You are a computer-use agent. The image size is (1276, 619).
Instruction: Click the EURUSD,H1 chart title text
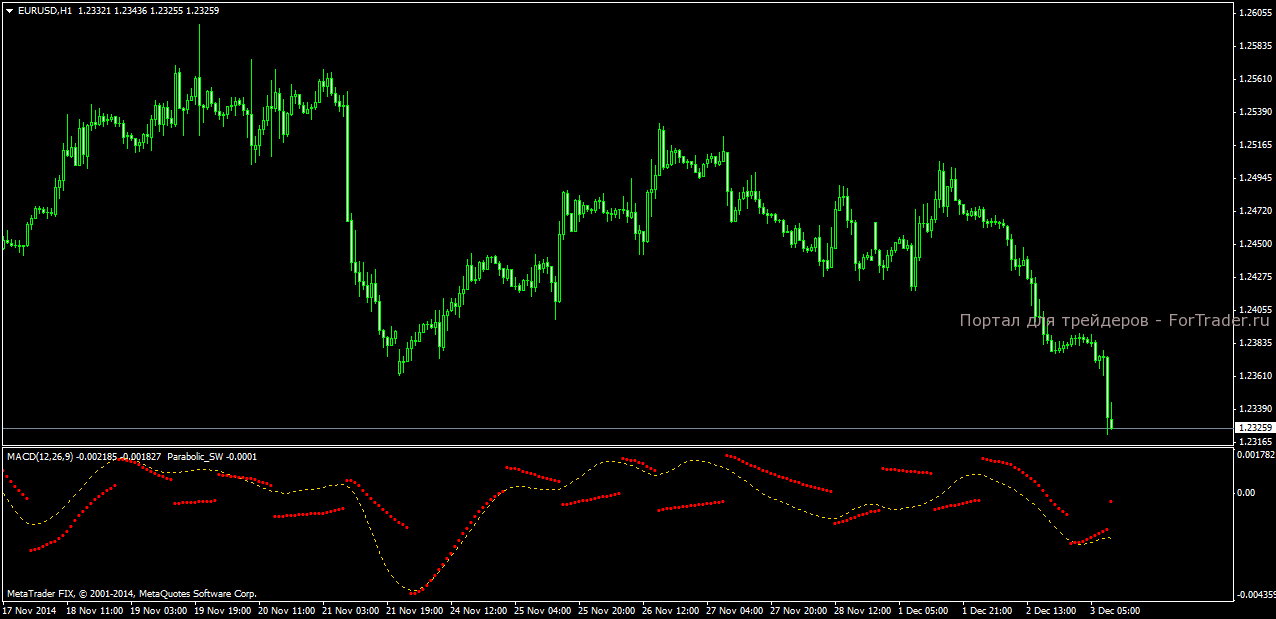click(45, 9)
